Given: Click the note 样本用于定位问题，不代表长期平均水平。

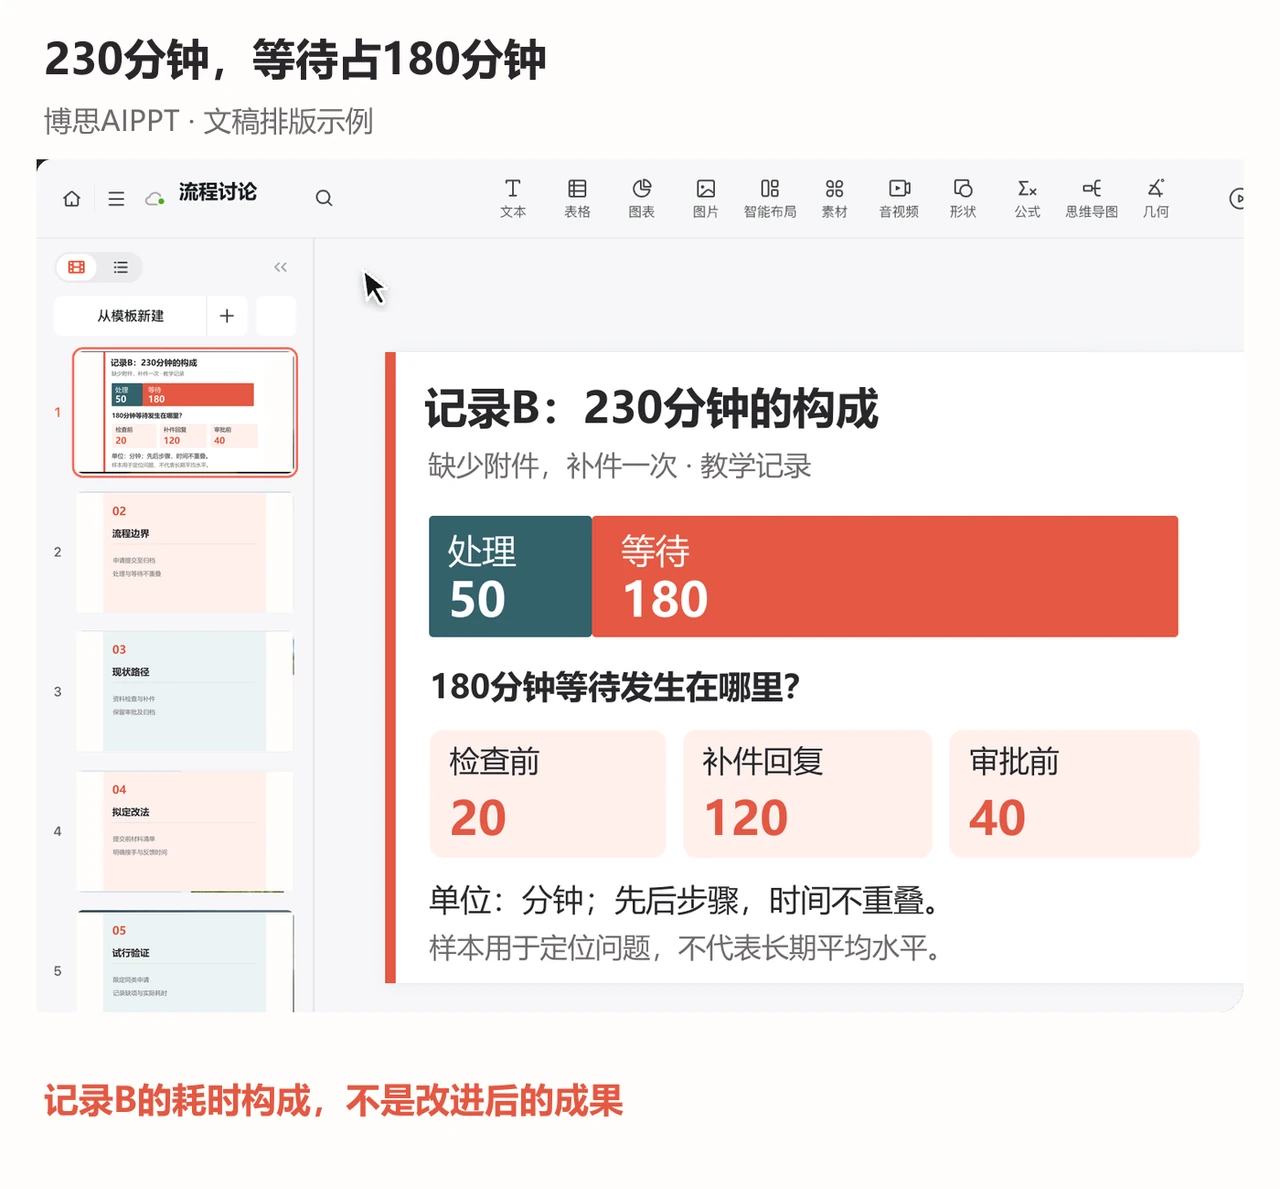Looking at the screenshot, I should (686, 947).
